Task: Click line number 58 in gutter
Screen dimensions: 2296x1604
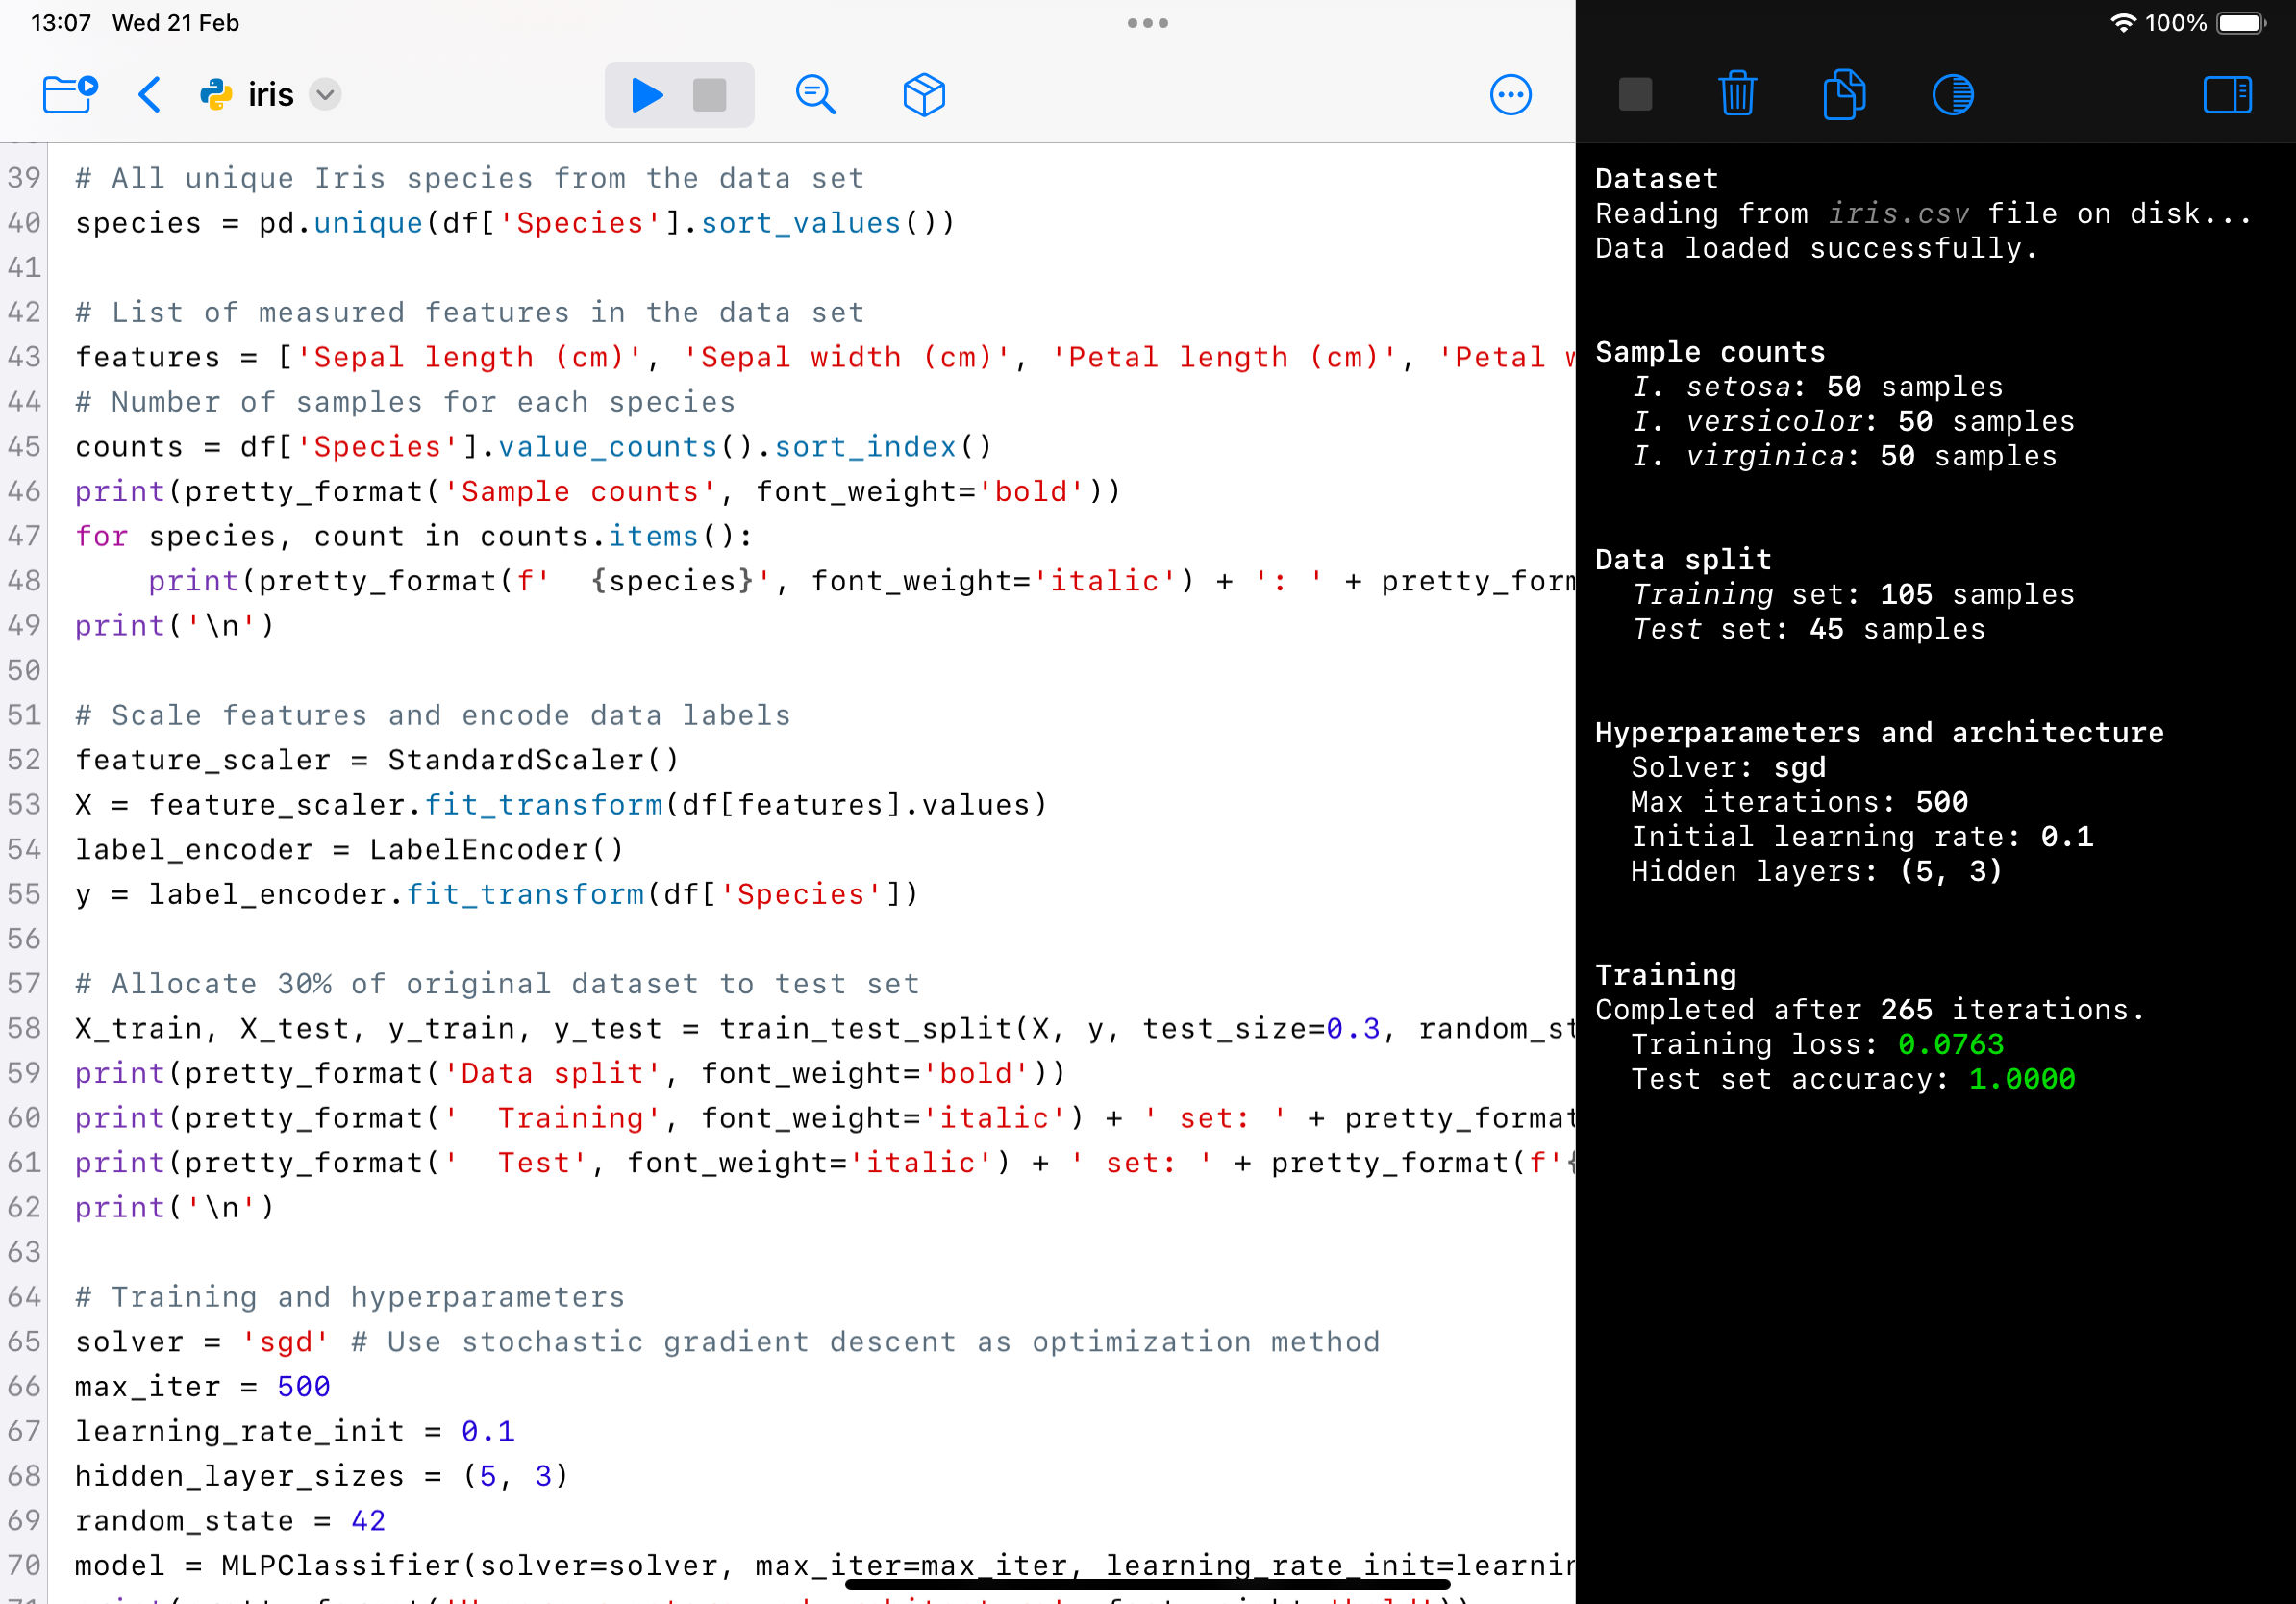Action: point(24,1028)
